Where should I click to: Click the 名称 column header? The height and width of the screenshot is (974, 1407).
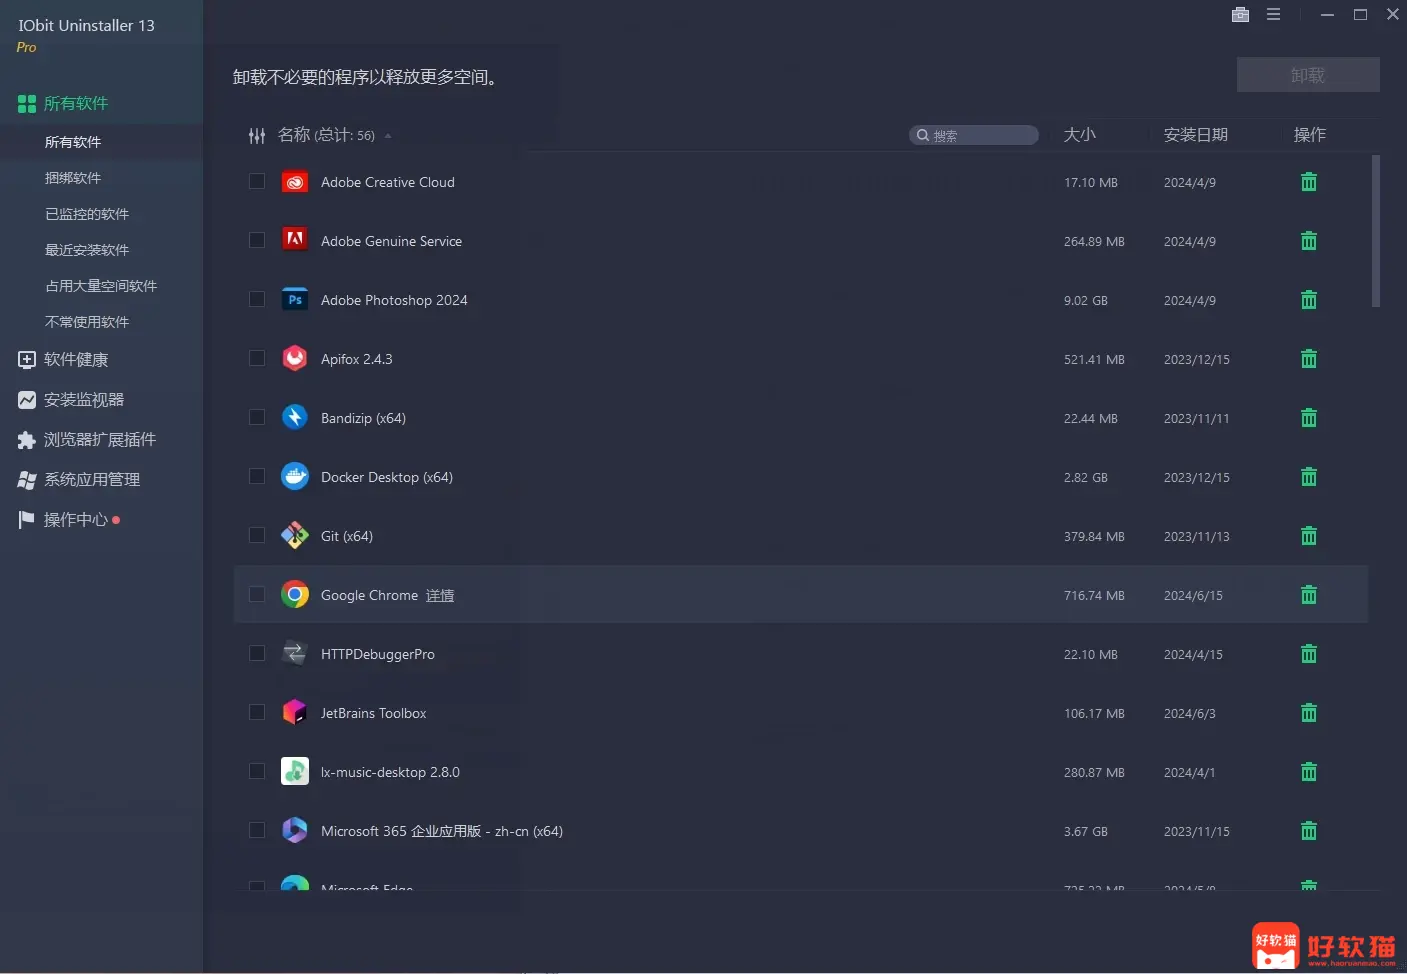(294, 135)
